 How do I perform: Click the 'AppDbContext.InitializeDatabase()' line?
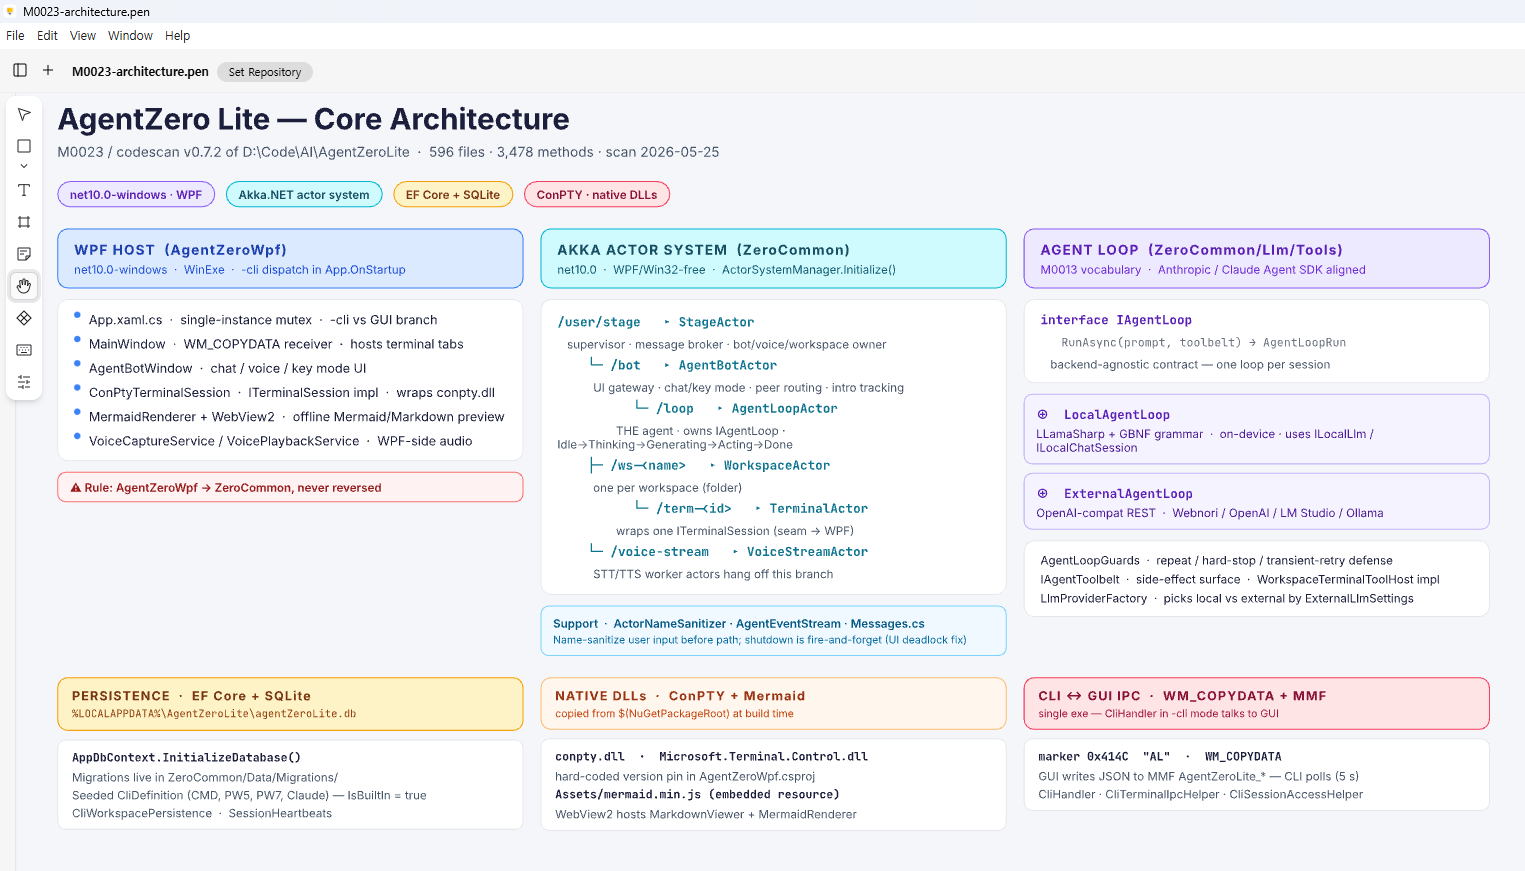click(186, 757)
